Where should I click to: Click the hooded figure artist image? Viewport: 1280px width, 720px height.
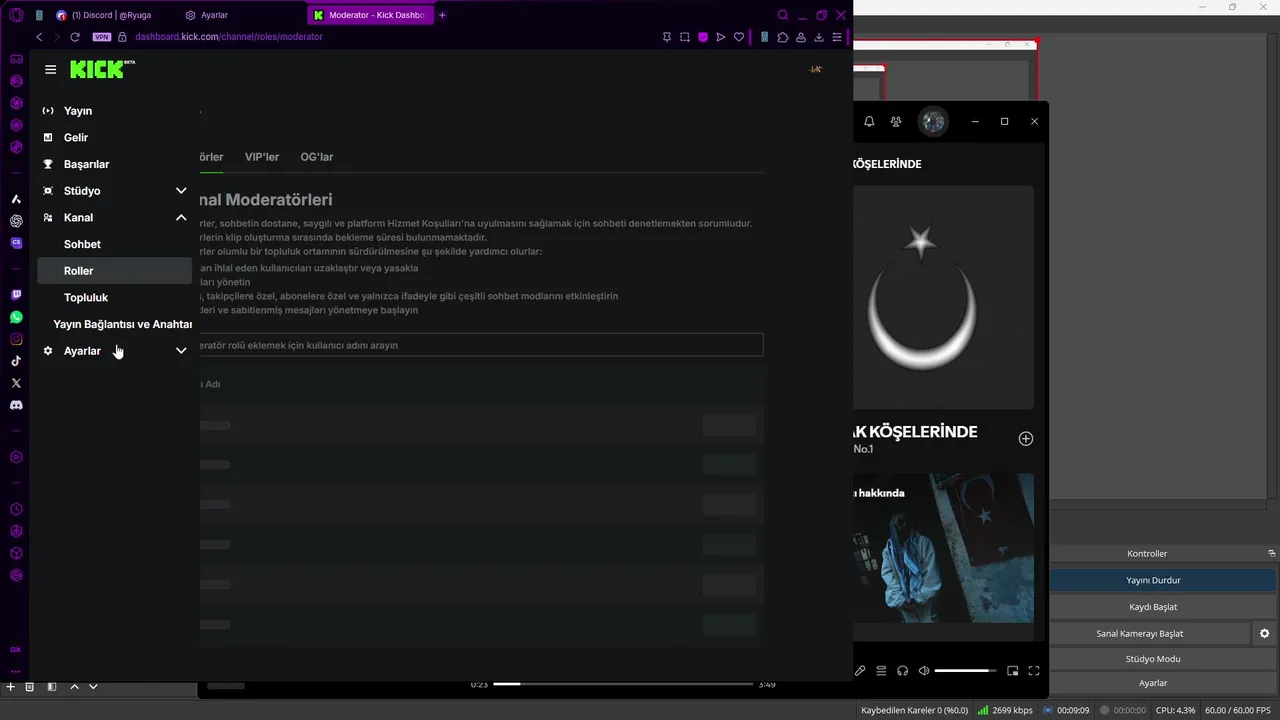point(943,548)
